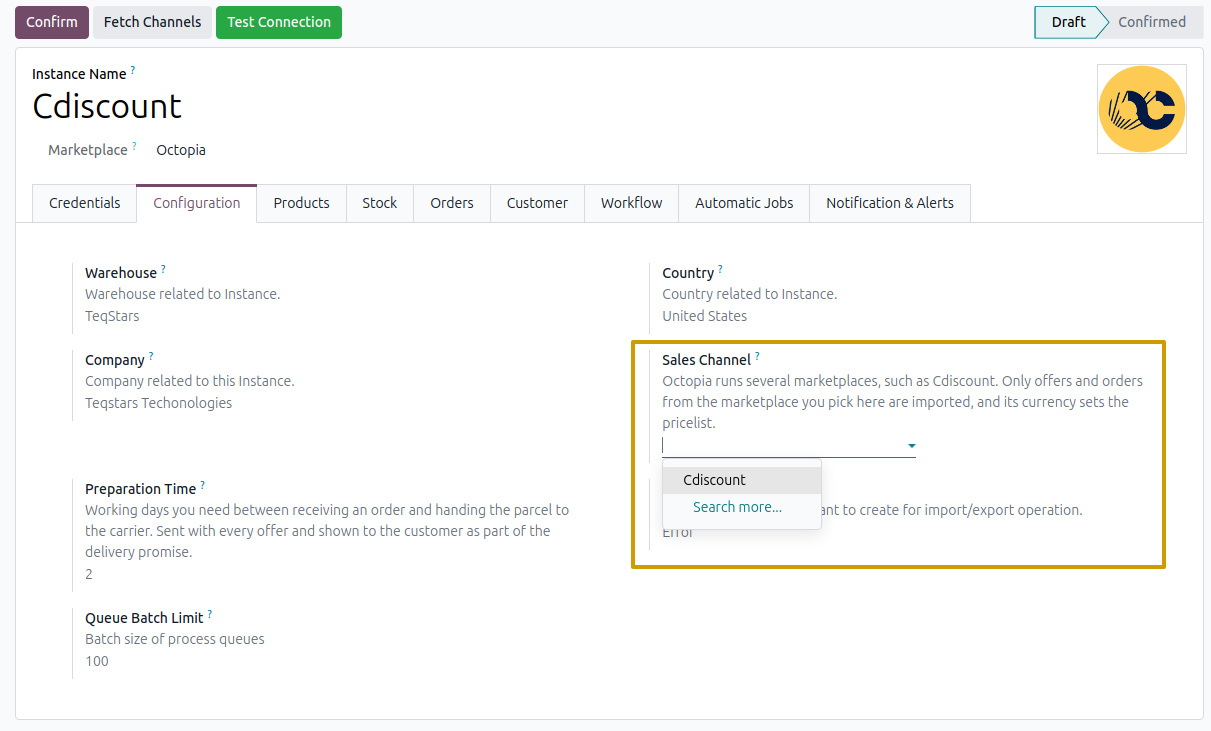Click the Warehouse field label
This screenshot has width=1211, height=731.
(121, 273)
